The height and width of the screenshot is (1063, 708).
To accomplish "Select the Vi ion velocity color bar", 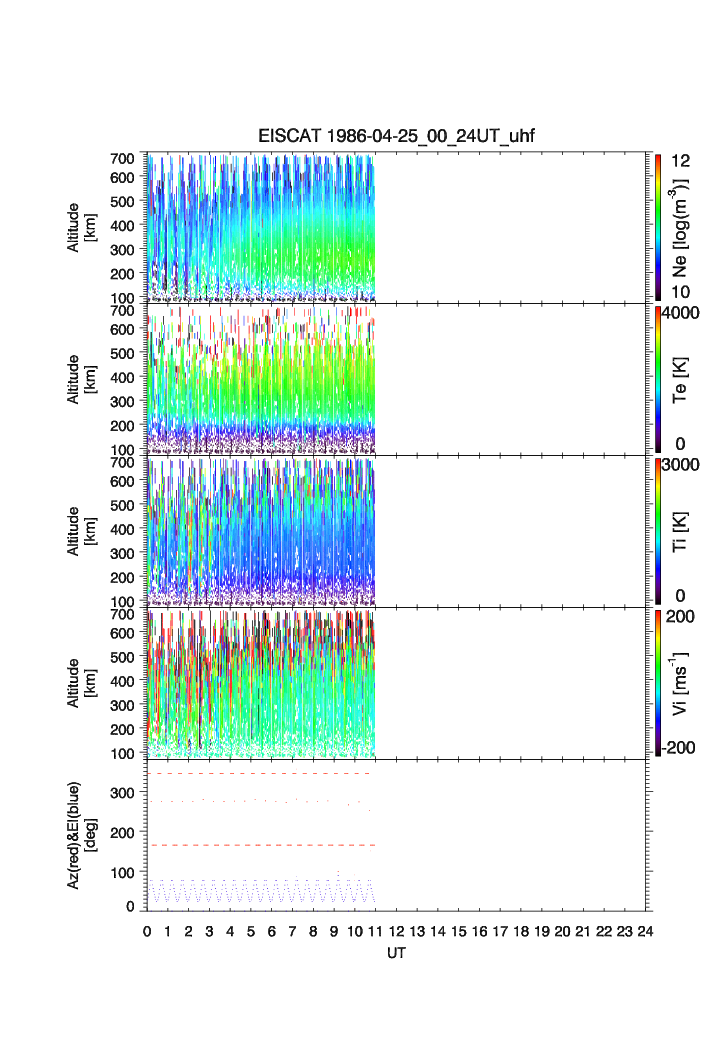I will click(x=658, y=683).
